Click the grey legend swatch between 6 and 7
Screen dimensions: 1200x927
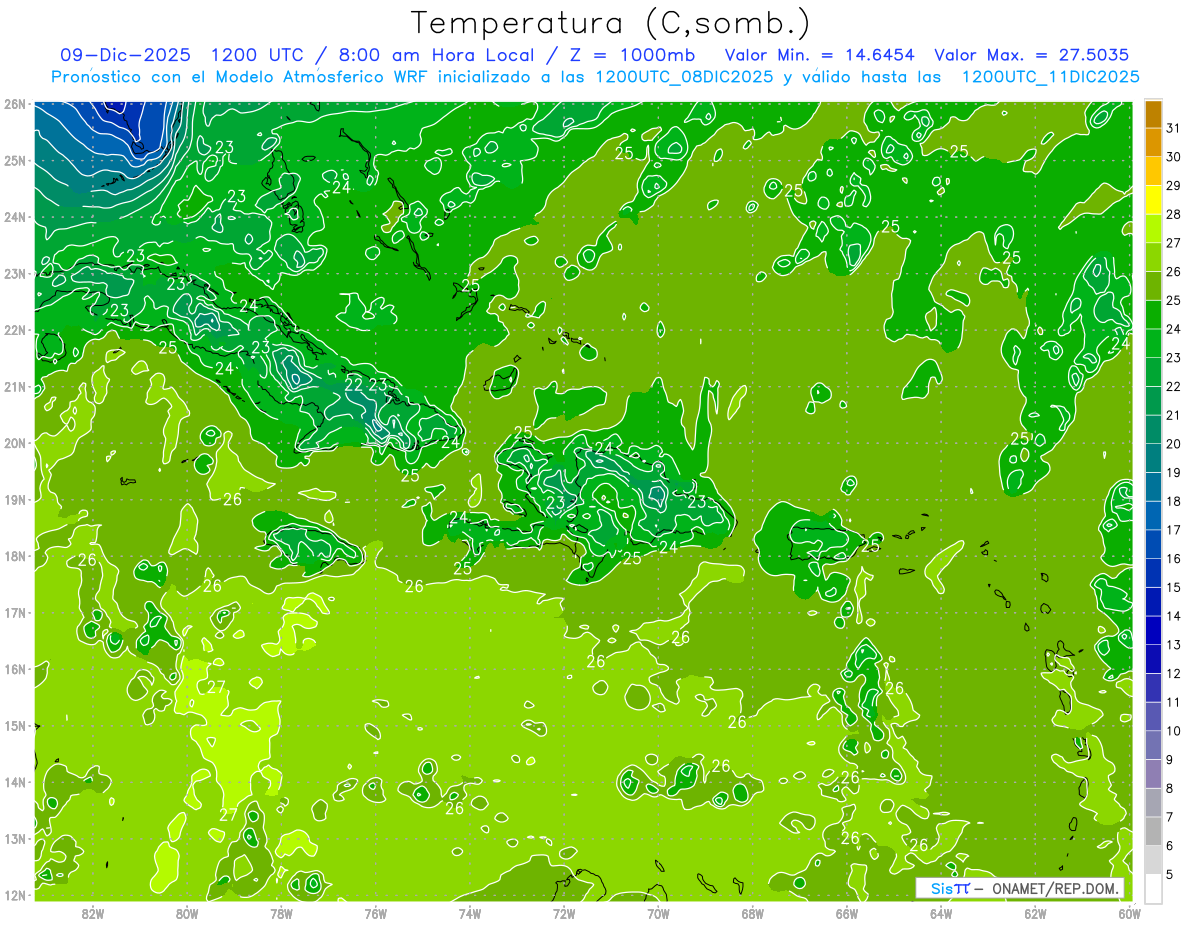point(1154,831)
